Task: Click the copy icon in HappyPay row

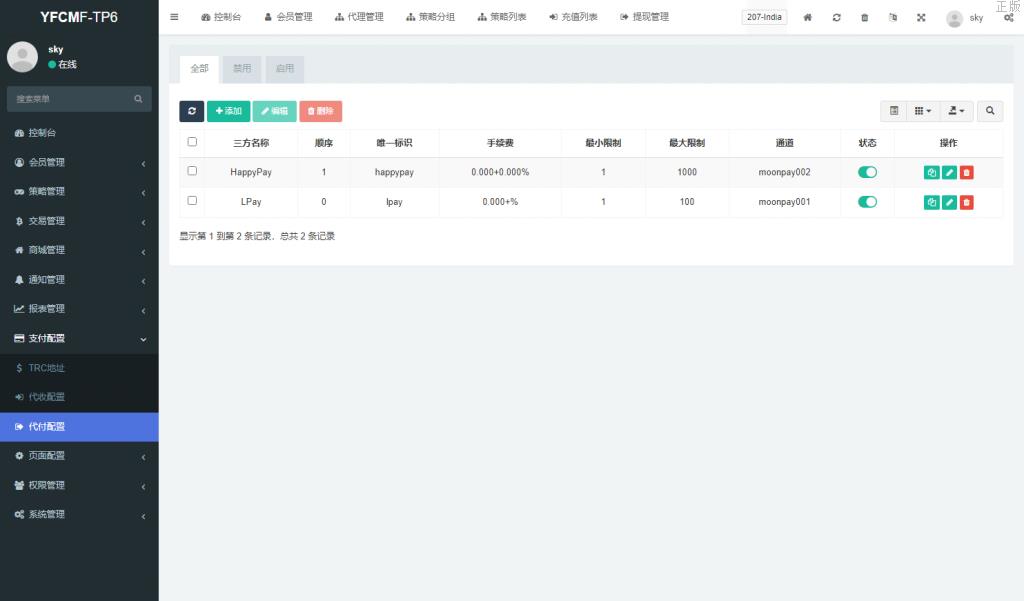Action: tap(931, 173)
